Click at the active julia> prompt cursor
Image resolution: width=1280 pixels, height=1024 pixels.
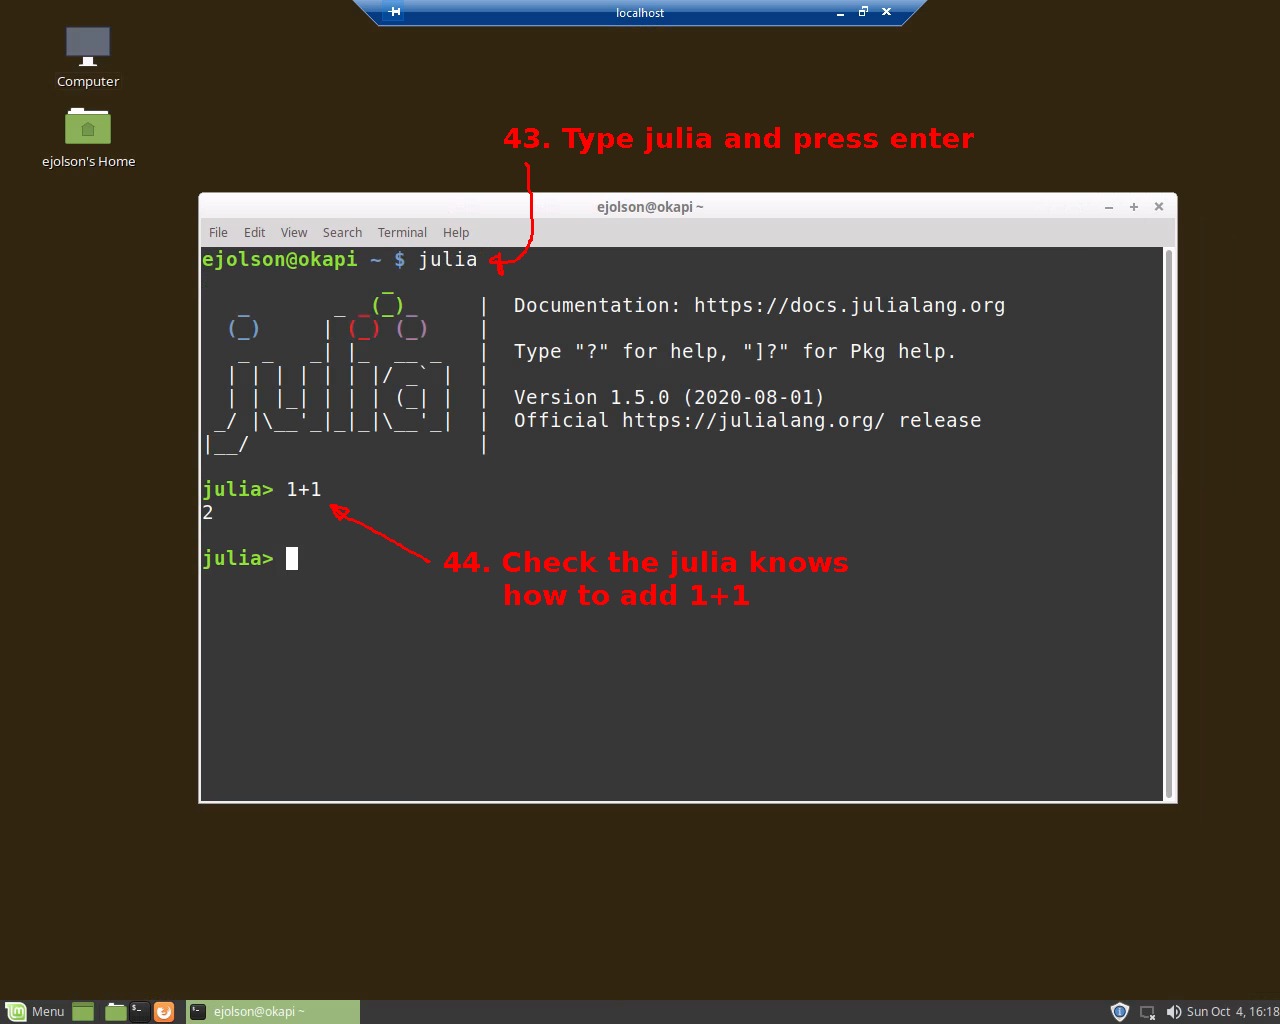click(x=292, y=558)
